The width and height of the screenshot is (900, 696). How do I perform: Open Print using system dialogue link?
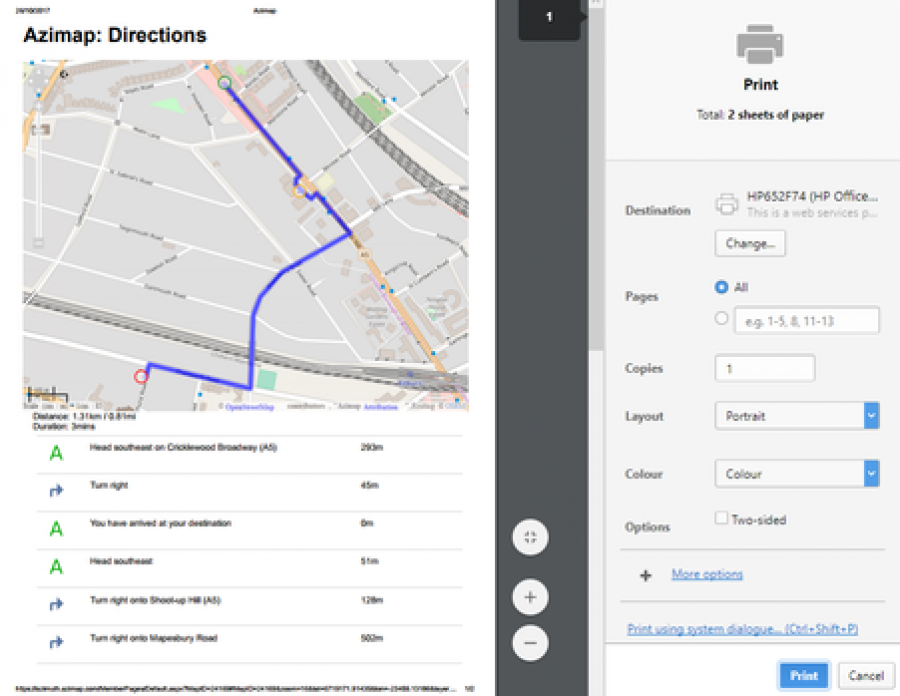(x=743, y=629)
